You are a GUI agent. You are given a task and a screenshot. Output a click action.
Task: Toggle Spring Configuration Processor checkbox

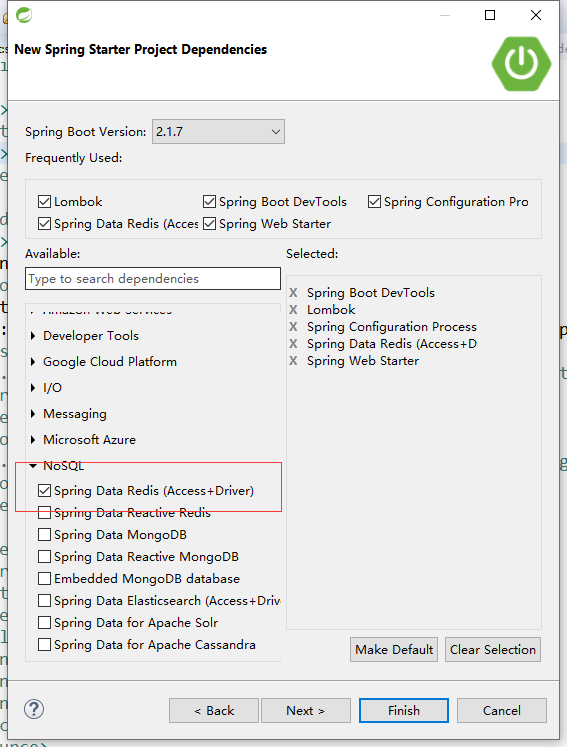coord(375,202)
